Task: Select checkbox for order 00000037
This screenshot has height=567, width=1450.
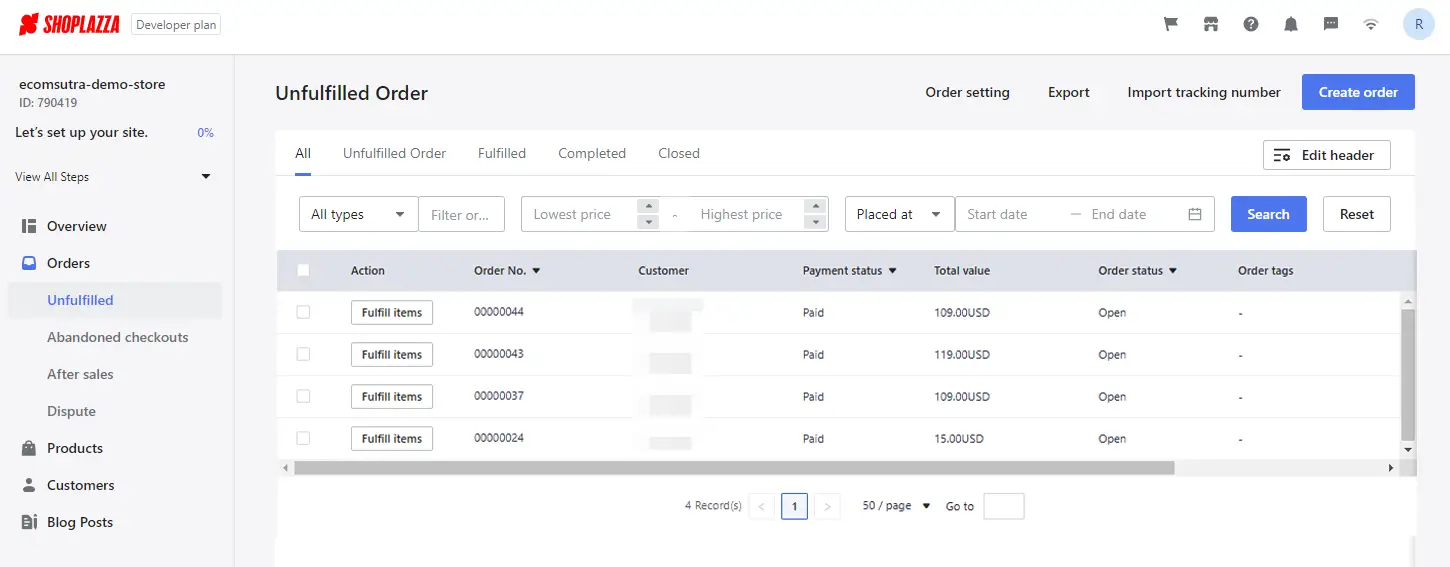Action: (x=303, y=396)
